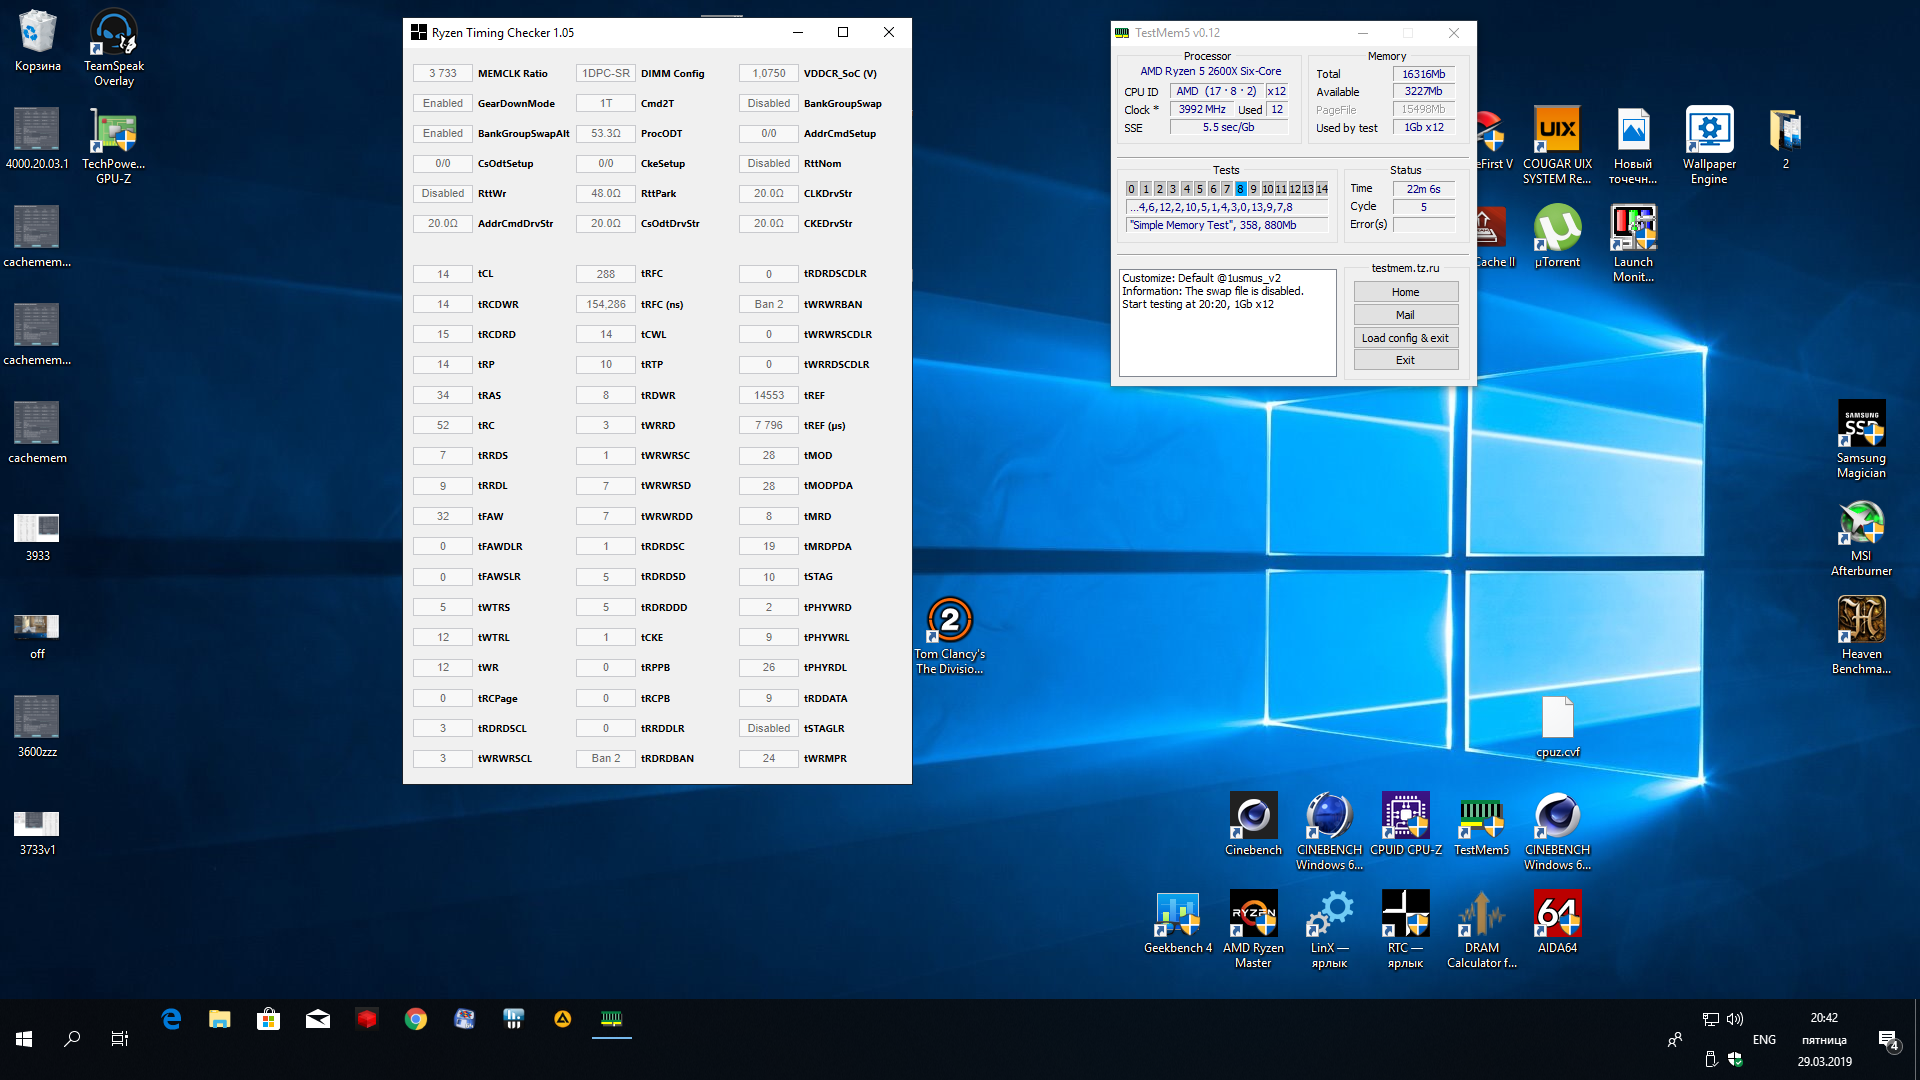Launch AIDA64 from the desktop

[x=1557, y=915]
